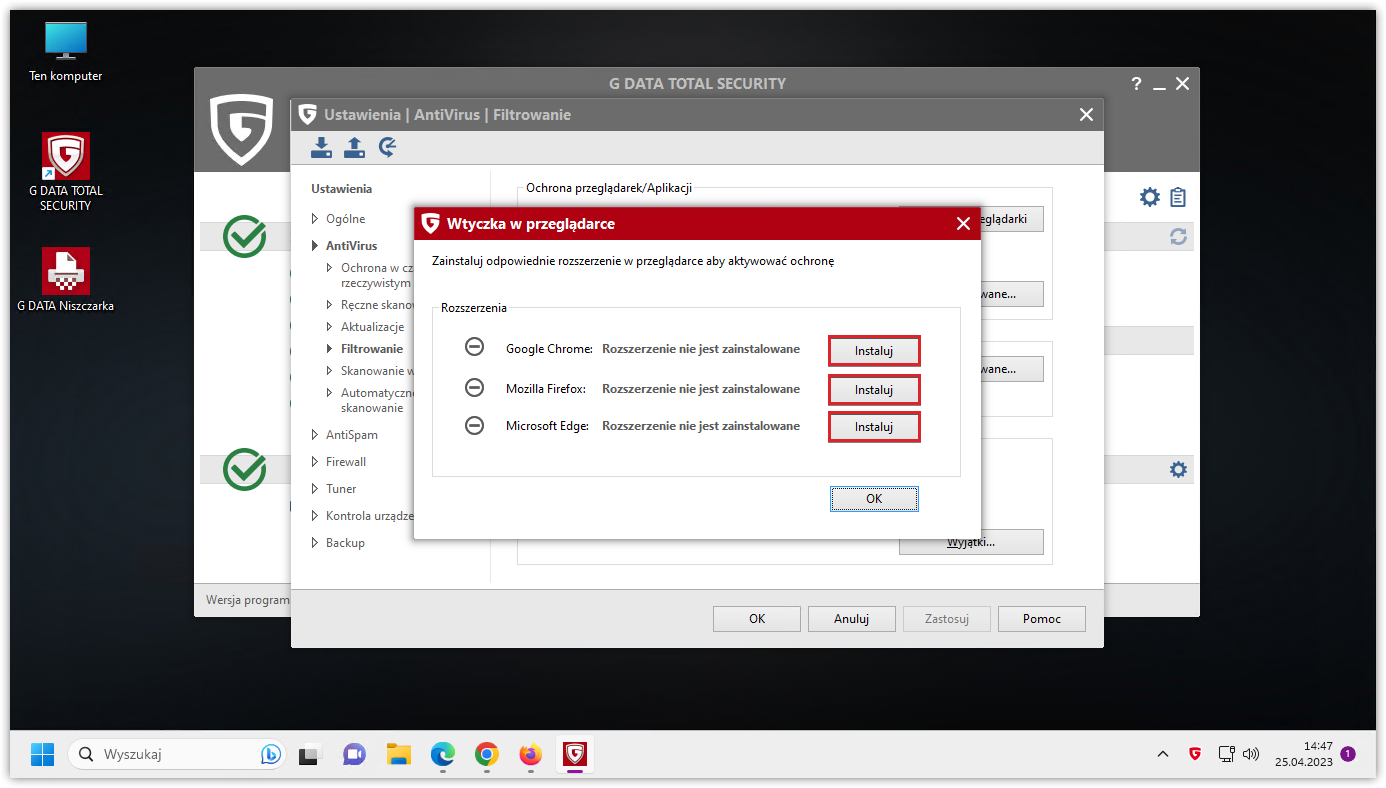Select Automatyczne skanowanie tree item
This screenshot has height=788, width=1386.
coord(377,400)
